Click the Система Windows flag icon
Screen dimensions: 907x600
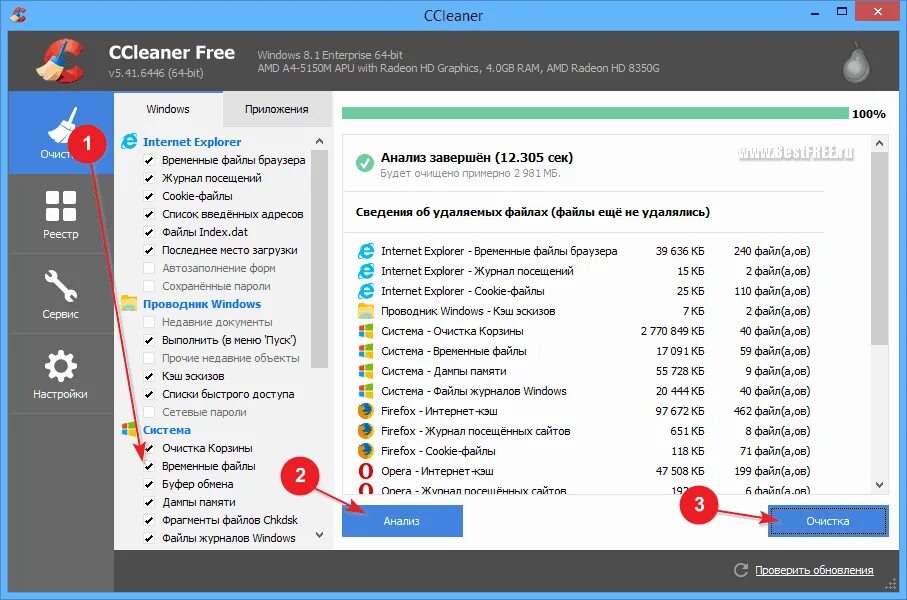tap(129, 429)
